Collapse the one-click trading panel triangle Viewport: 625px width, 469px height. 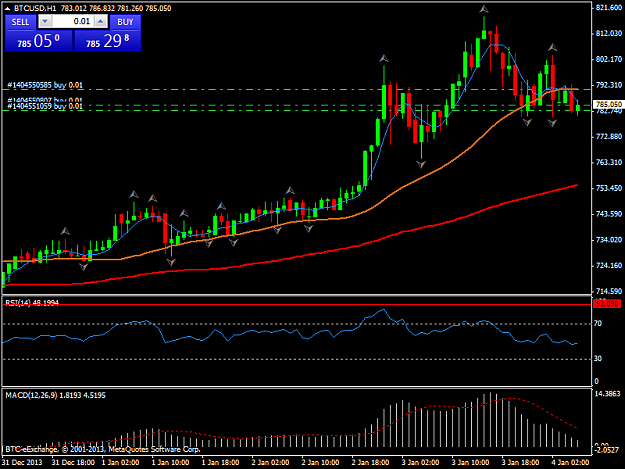pyautogui.click(x=8, y=8)
